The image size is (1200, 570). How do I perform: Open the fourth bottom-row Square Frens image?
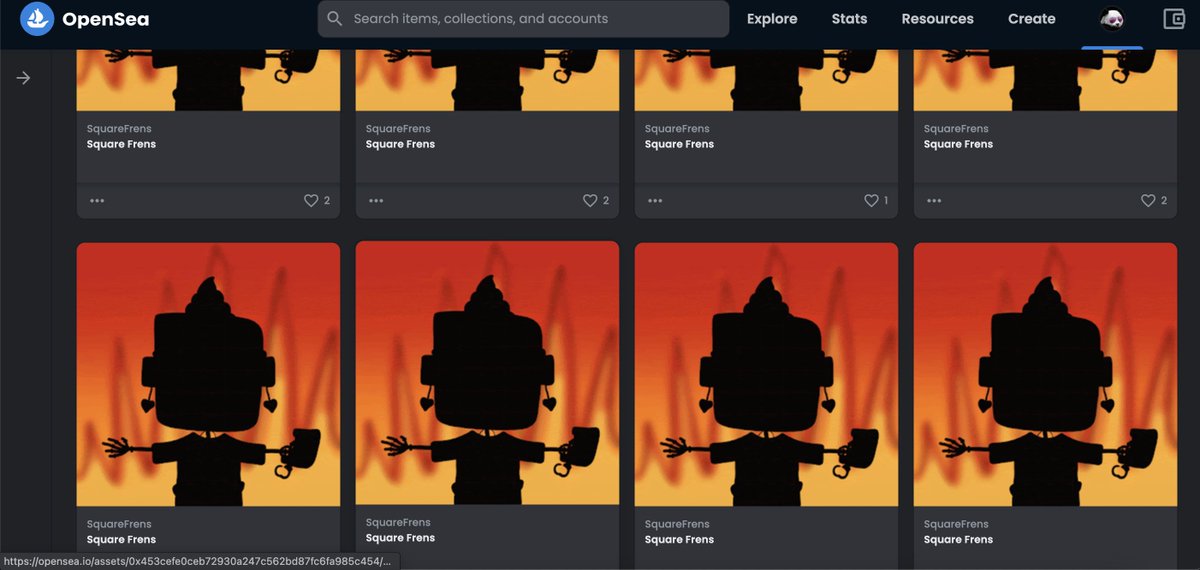[1045, 374]
